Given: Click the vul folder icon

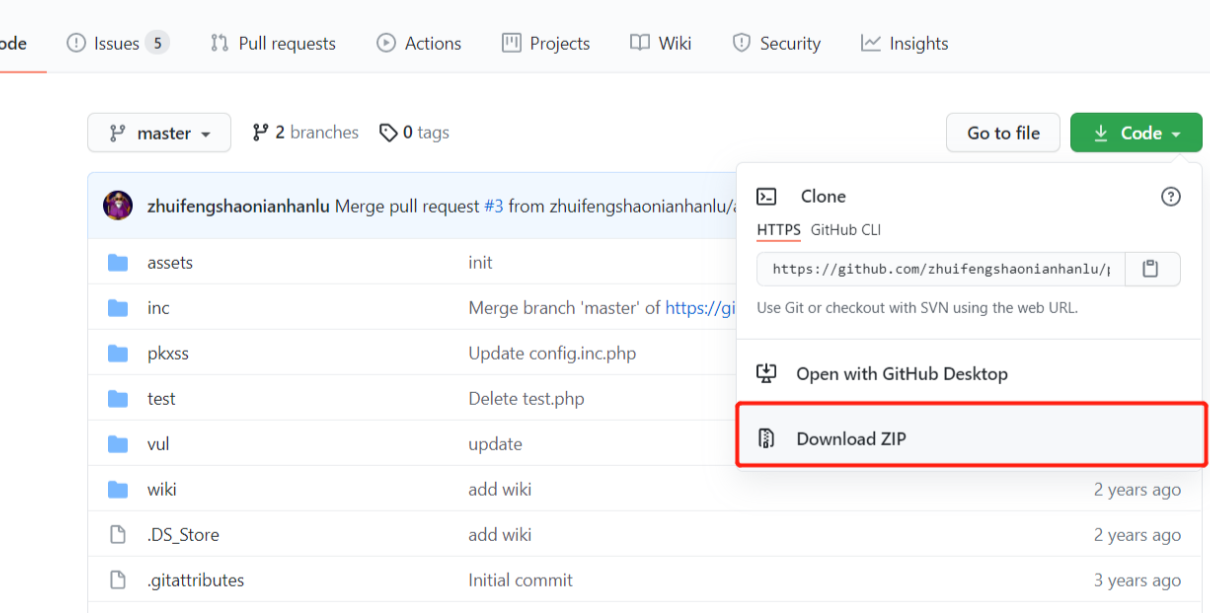Looking at the screenshot, I should pos(118,444).
